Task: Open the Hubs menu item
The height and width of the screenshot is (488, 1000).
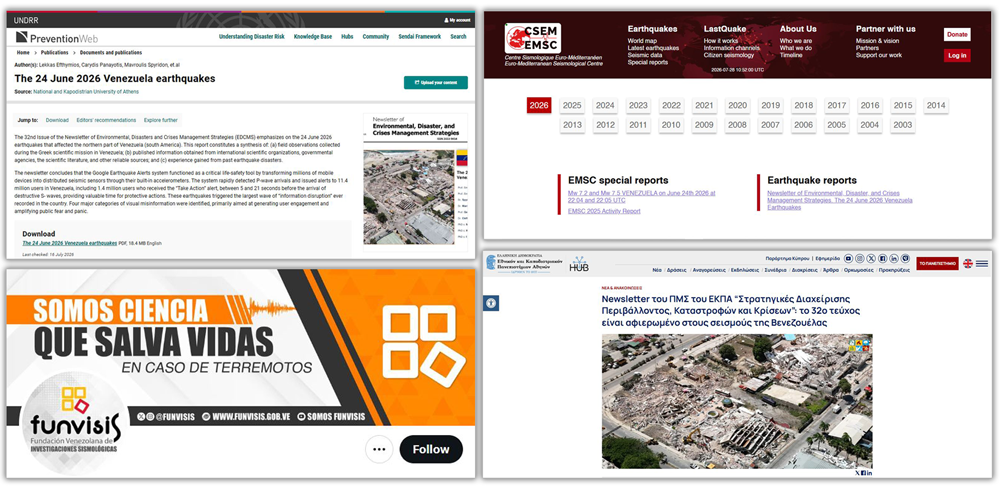Action: pos(347,37)
